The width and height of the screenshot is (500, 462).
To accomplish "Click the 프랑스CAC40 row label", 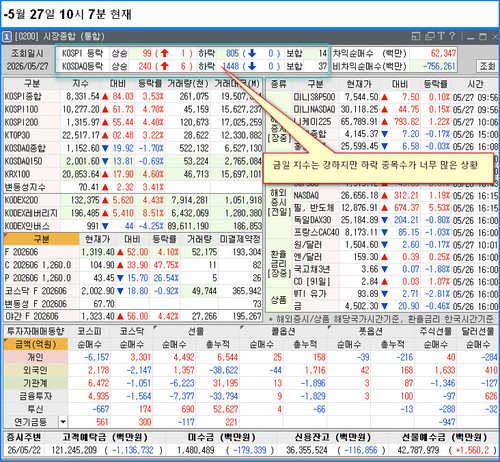I will (316, 232).
